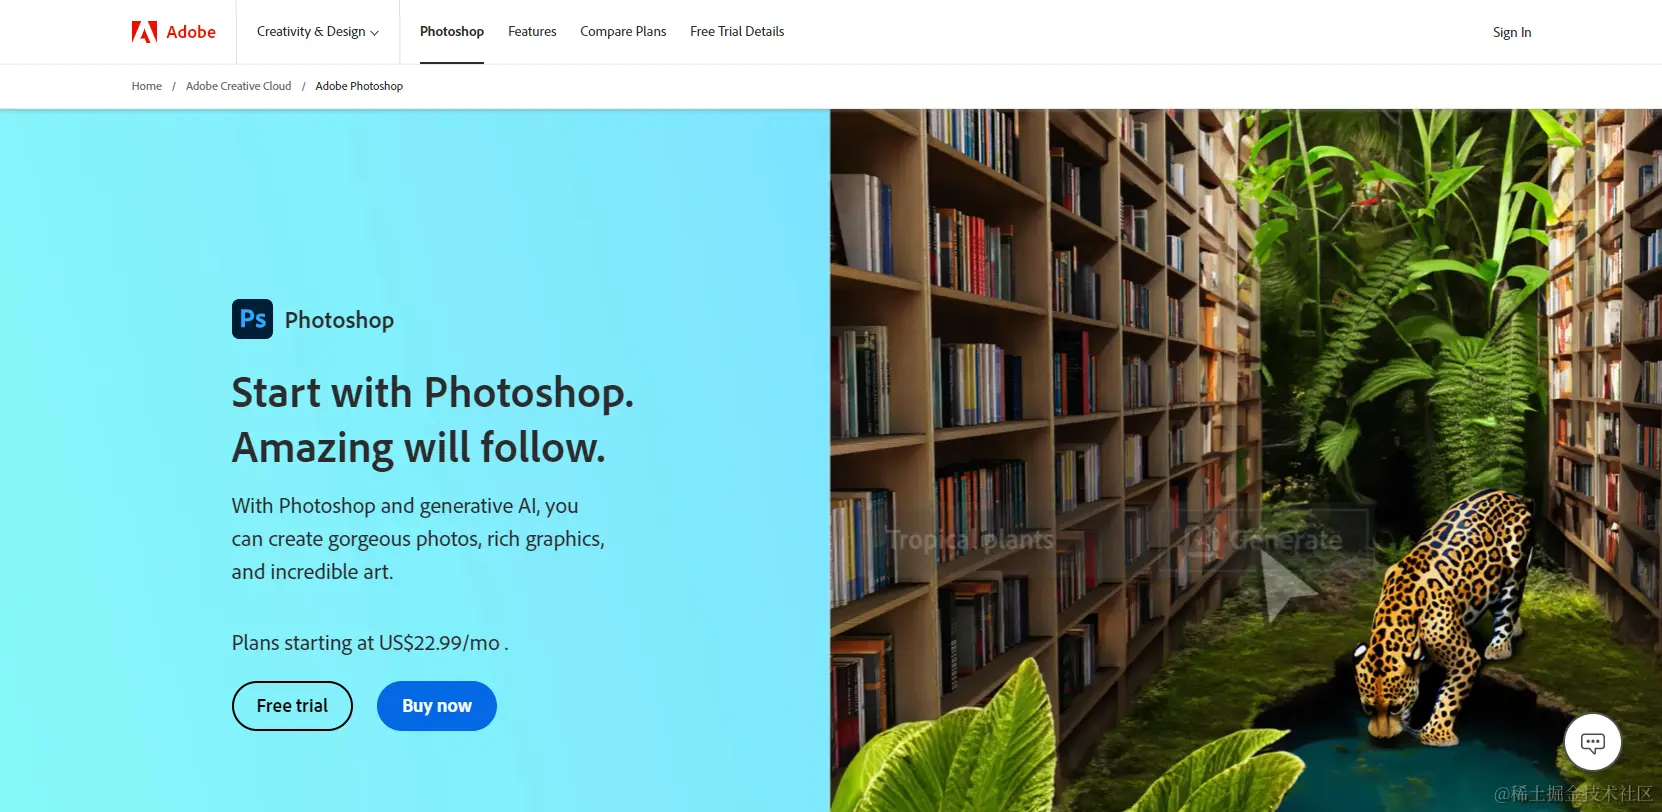Click the leopard hero image
Screen dimensions: 1662x812
coord(1246,460)
